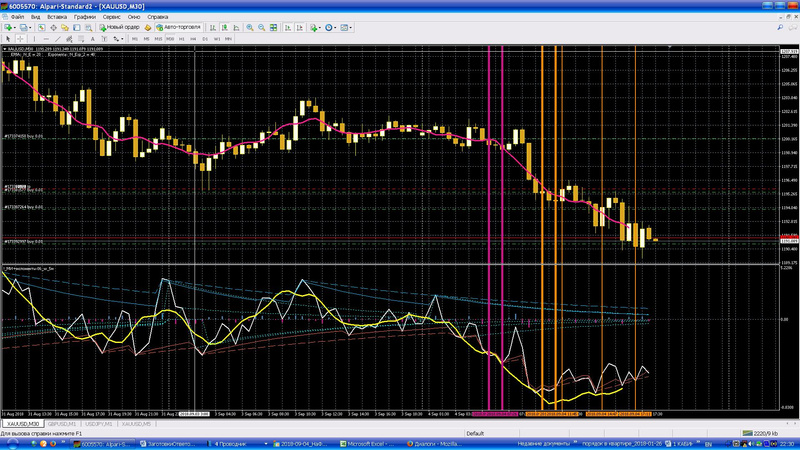The height and width of the screenshot is (450, 800).
Task: Expand the new chart dropdown arrow
Action: tap(17, 28)
